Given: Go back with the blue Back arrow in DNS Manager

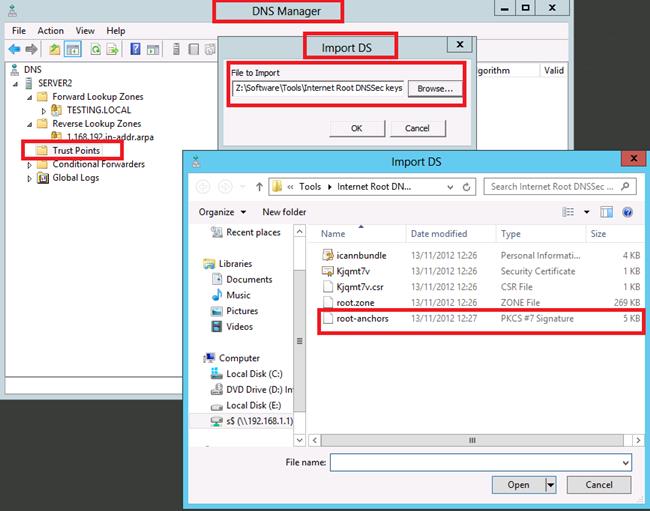Looking at the screenshot, I should point(15,49).
